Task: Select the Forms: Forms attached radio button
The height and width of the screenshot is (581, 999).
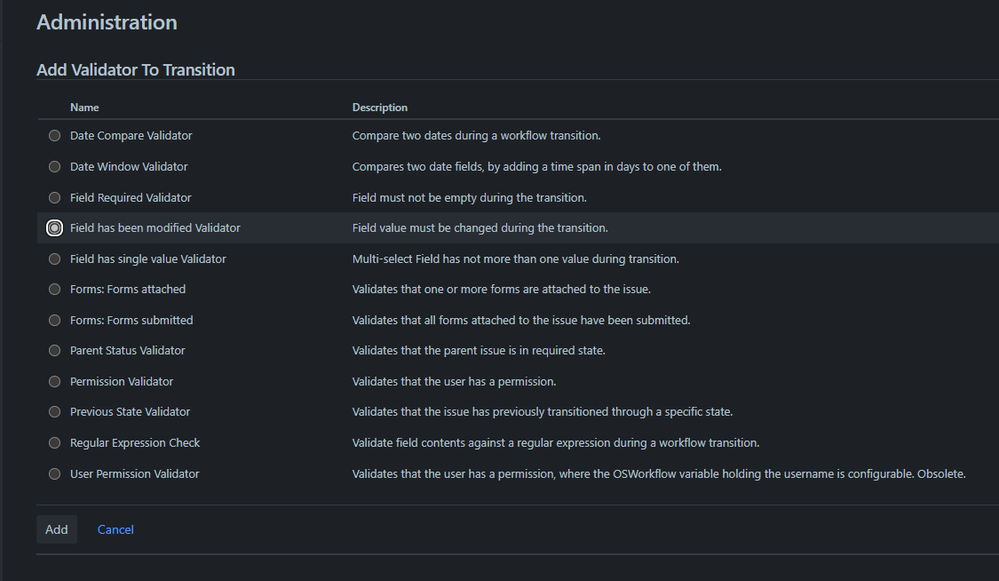Action: click(x=54, y=290)
